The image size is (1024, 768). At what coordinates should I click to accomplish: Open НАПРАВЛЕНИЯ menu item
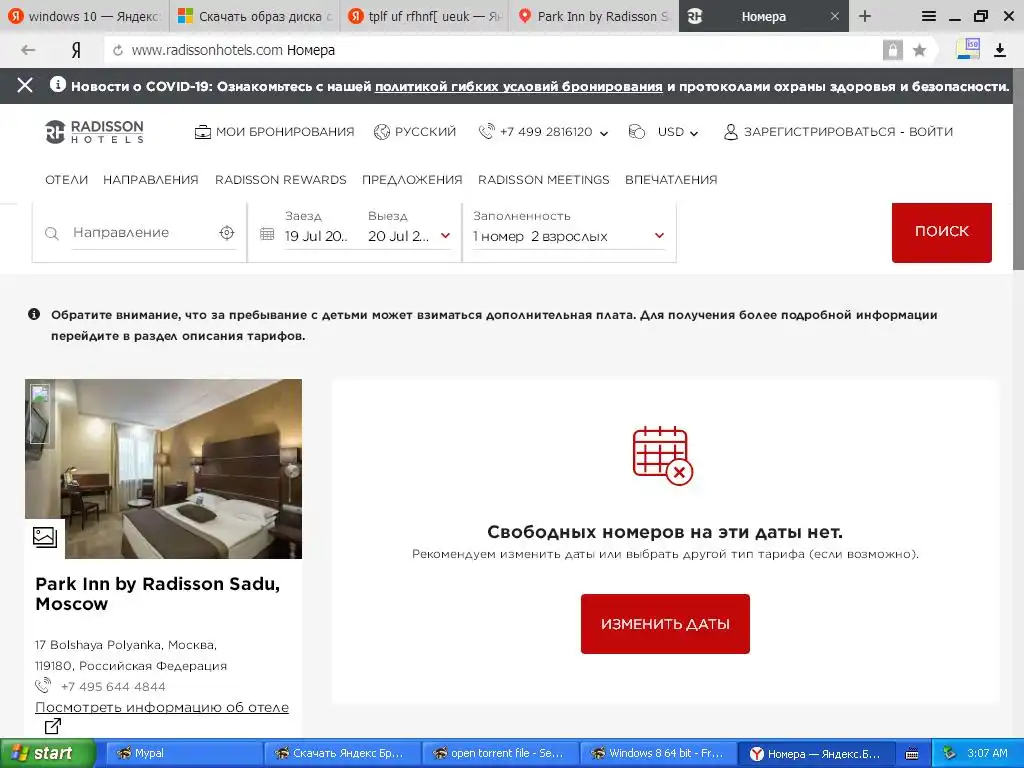click(x=151, y=180)
